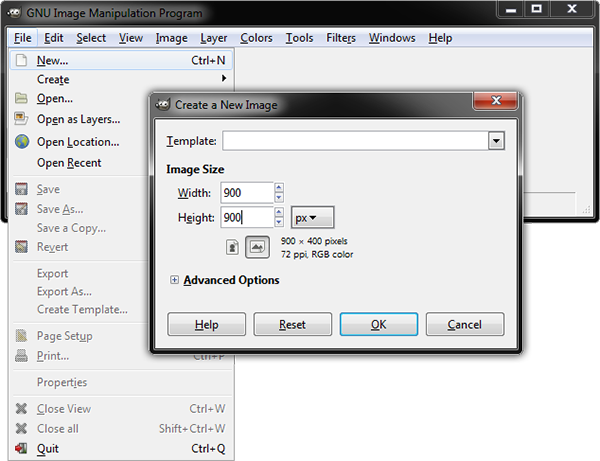This screenshot has height=461, width=600.
Task: Click into the Width input field
Action: (245, 192)
